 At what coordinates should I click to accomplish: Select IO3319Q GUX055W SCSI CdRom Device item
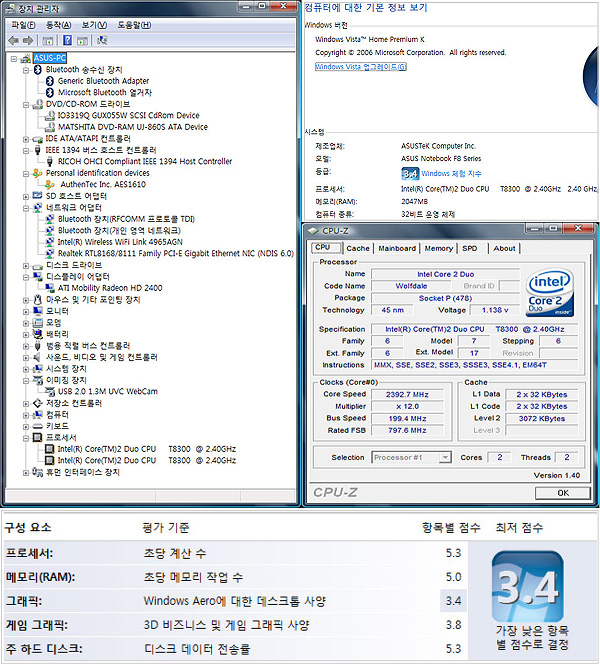pos(129,115)
